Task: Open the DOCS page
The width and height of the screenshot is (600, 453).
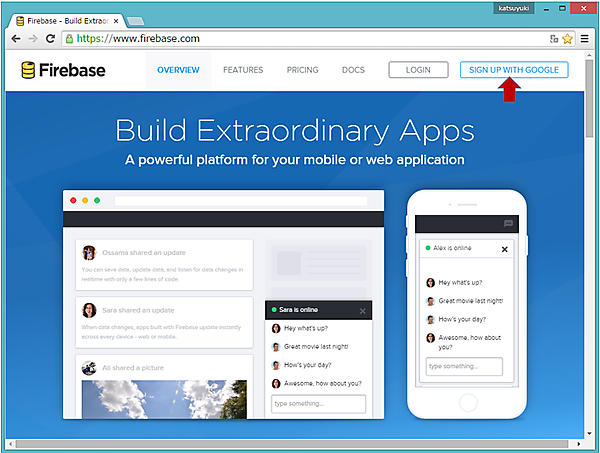Action: pyautogui.click(x=353, y=70)
